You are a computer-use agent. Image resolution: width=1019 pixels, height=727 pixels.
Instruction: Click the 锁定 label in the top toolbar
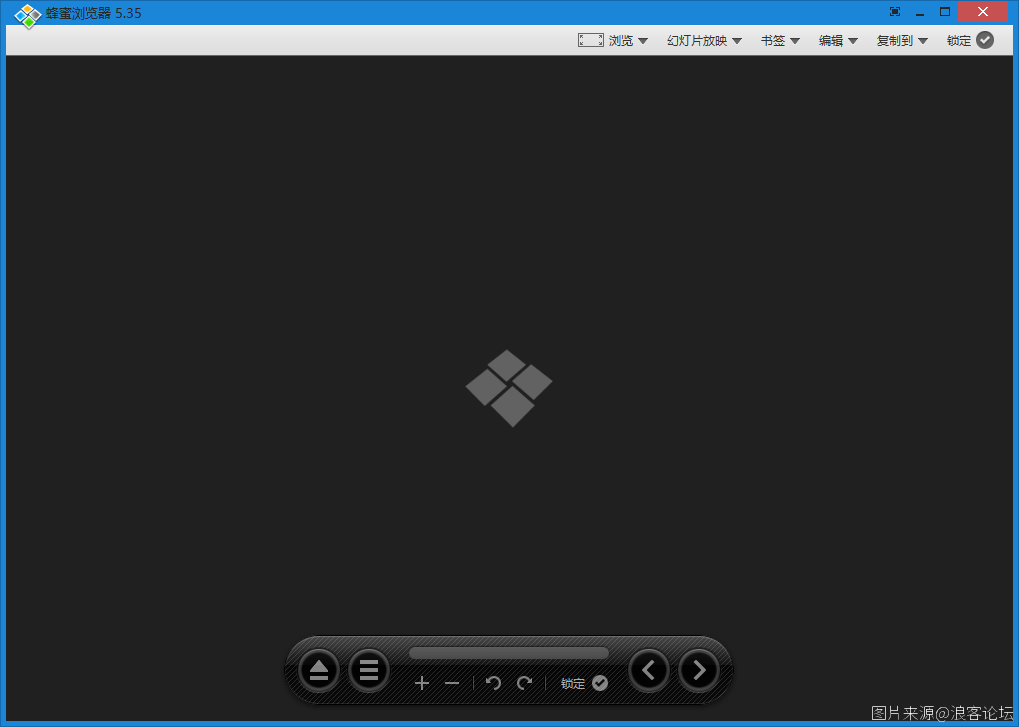[x=959, y=41]
